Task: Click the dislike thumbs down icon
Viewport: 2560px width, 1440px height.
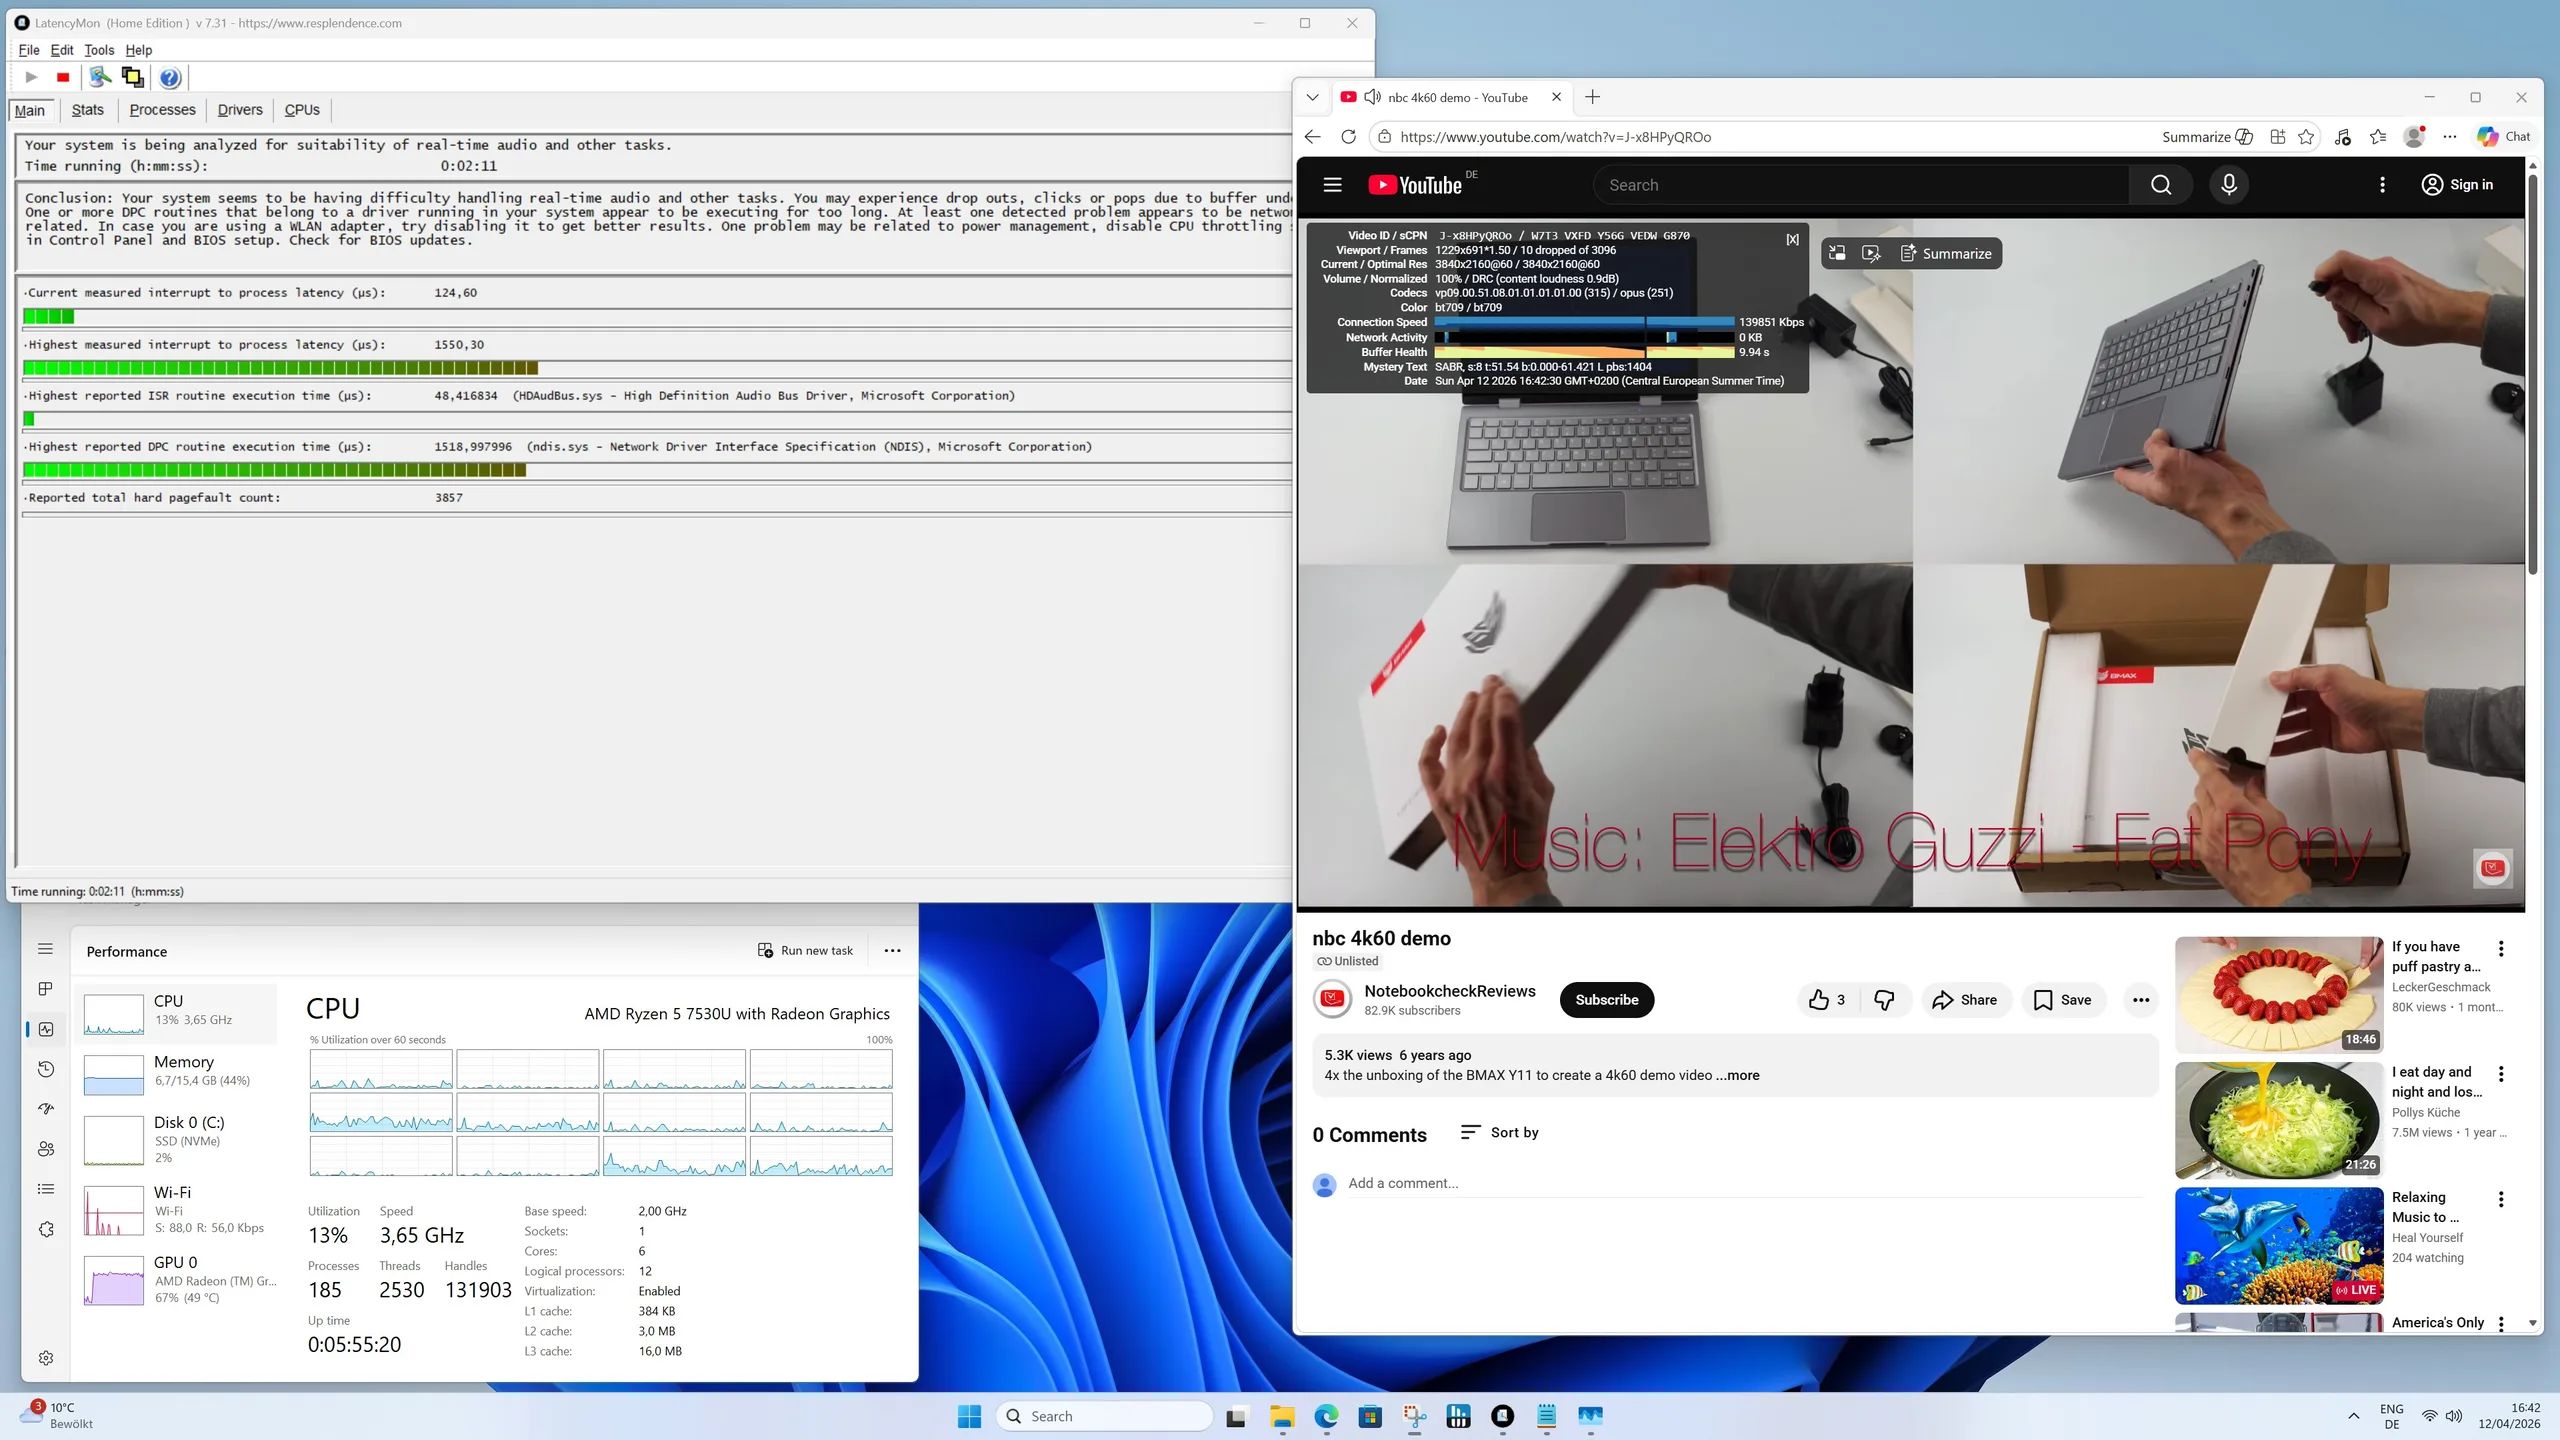Action: [x=1884, y=1000]
